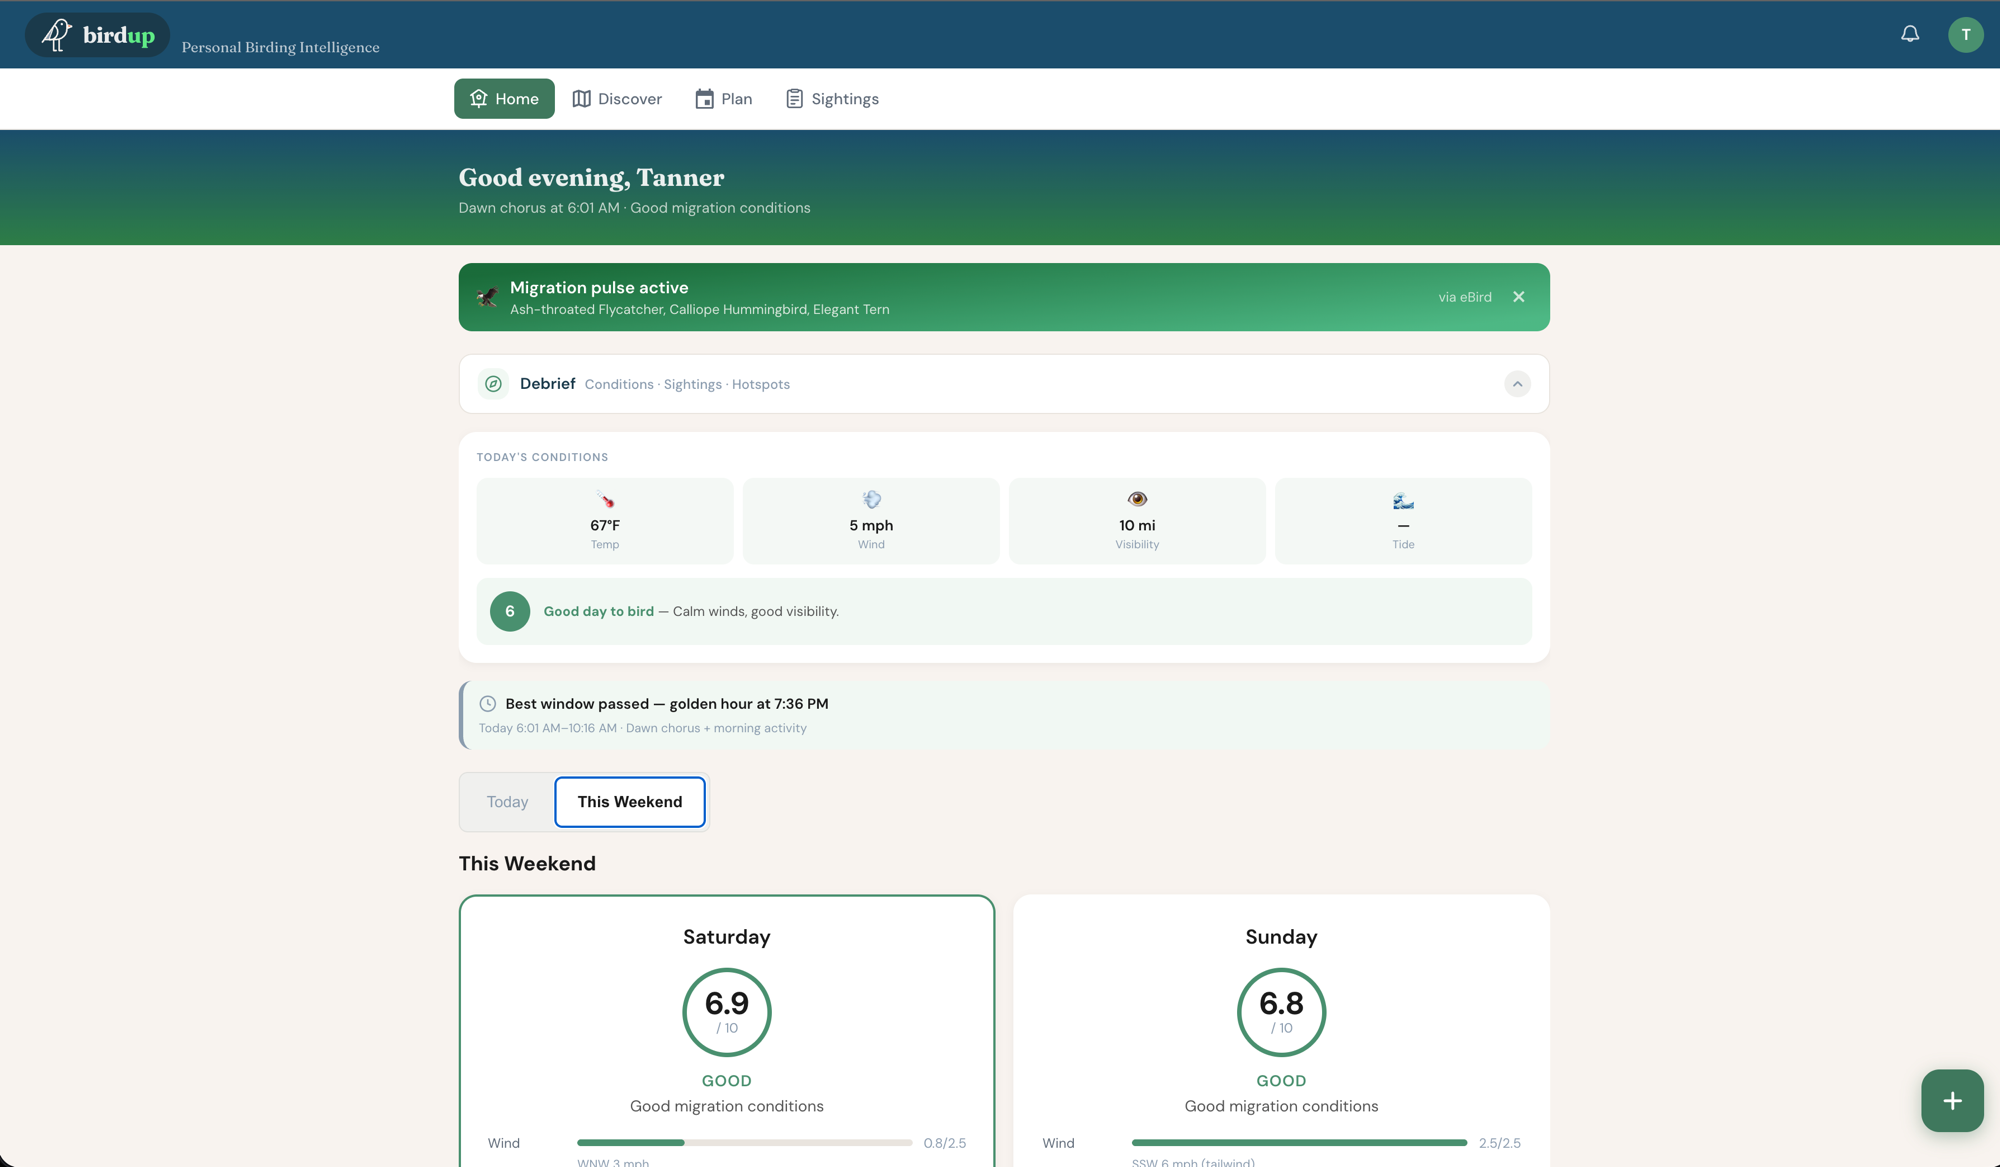Select the Home tab
This screenshot has width=2000, height=1167.
(503, 98)
